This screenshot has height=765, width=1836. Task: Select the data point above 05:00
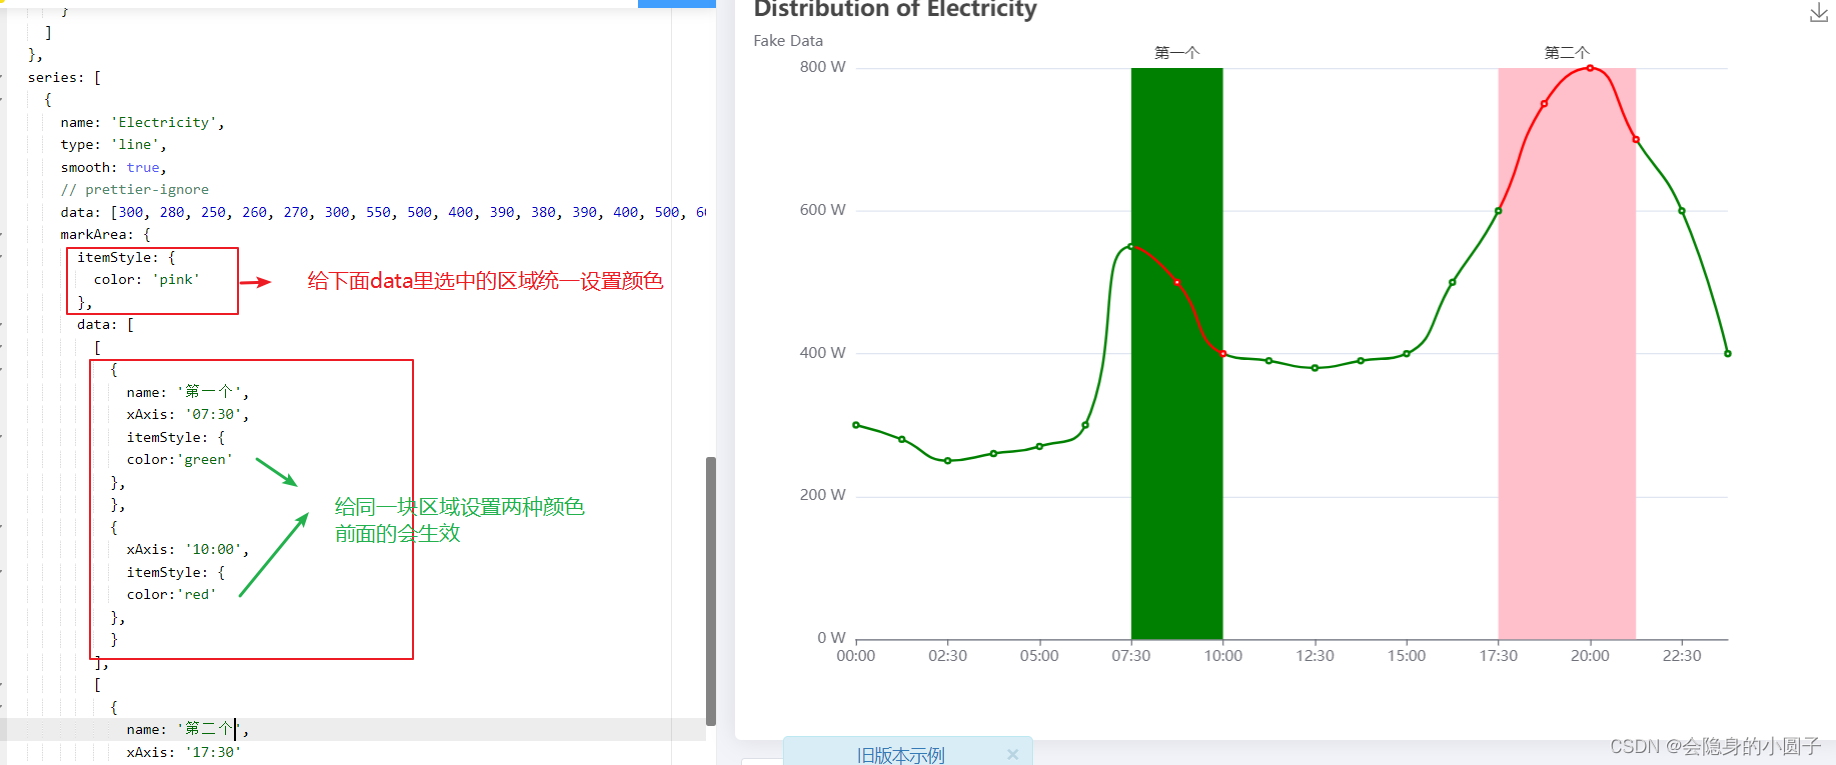click(x=1040, y=446)
